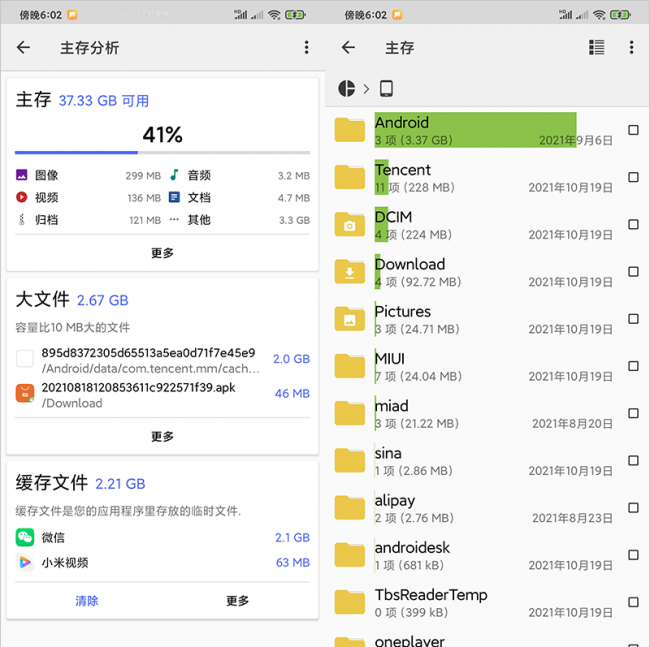Tap the green Android size bar
The height and width of the screenshot is (647, 650).
[475, 130]
